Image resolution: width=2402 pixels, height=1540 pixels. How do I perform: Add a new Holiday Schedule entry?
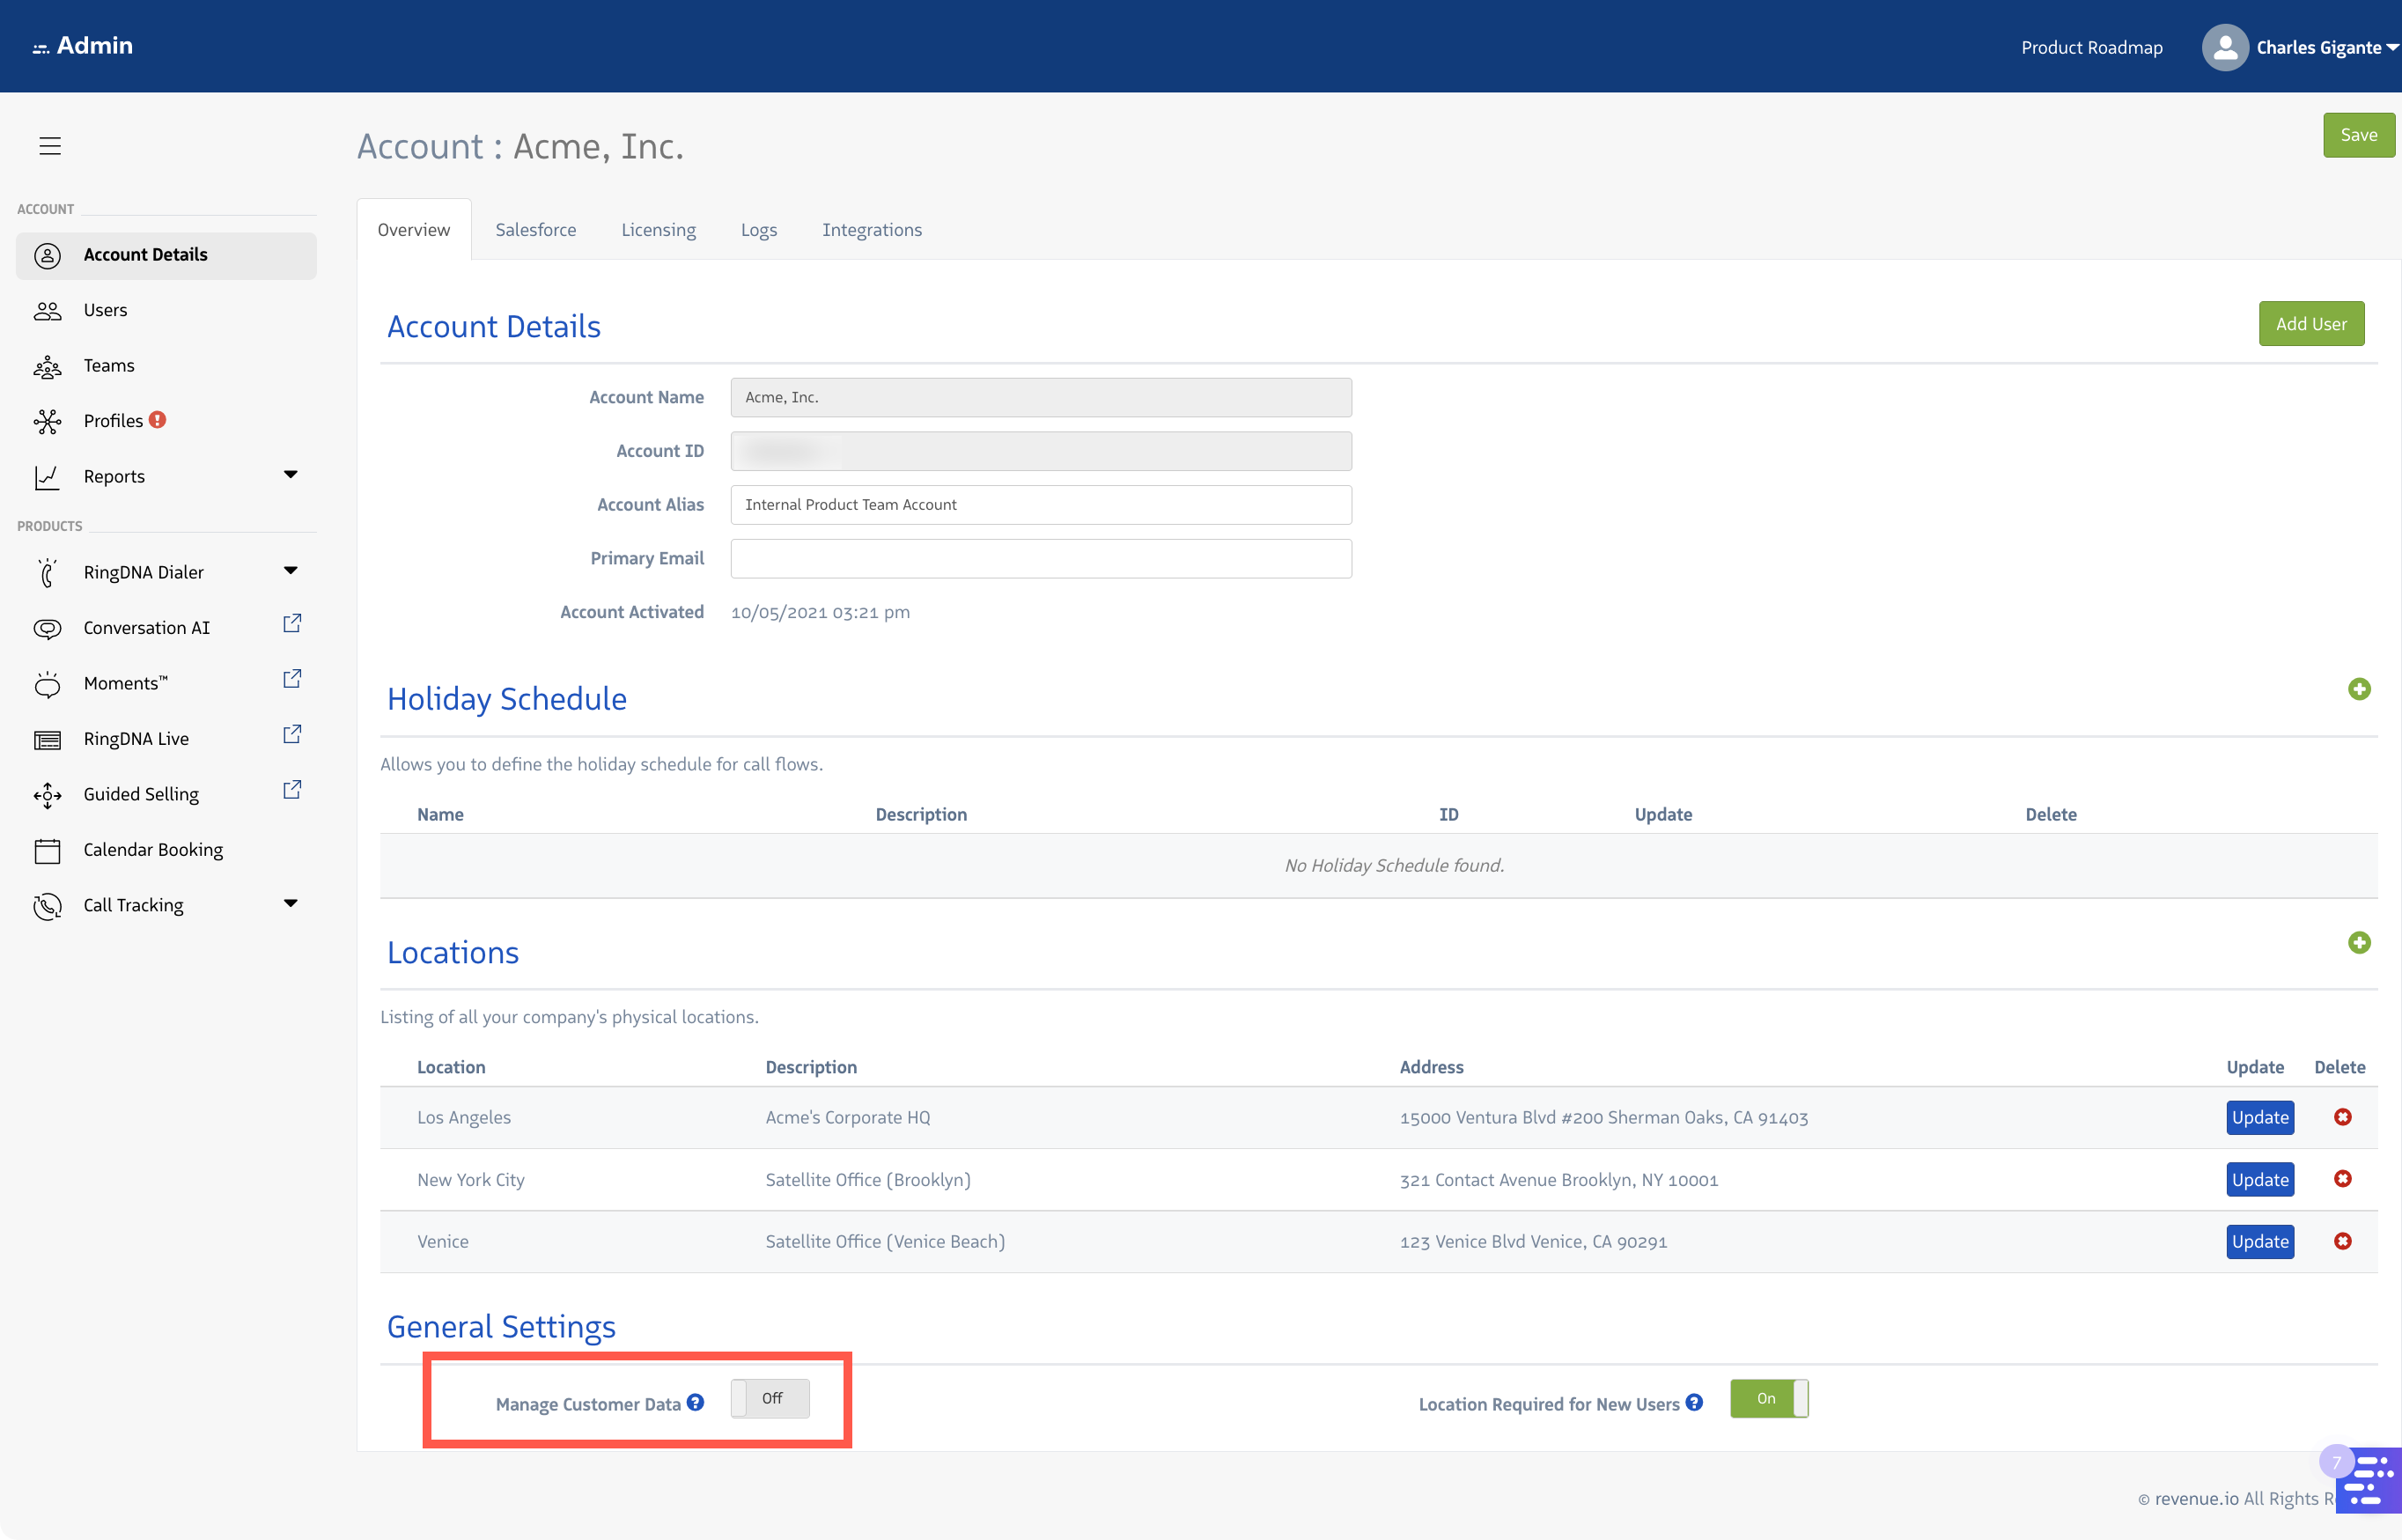(x=2361, y=689)
